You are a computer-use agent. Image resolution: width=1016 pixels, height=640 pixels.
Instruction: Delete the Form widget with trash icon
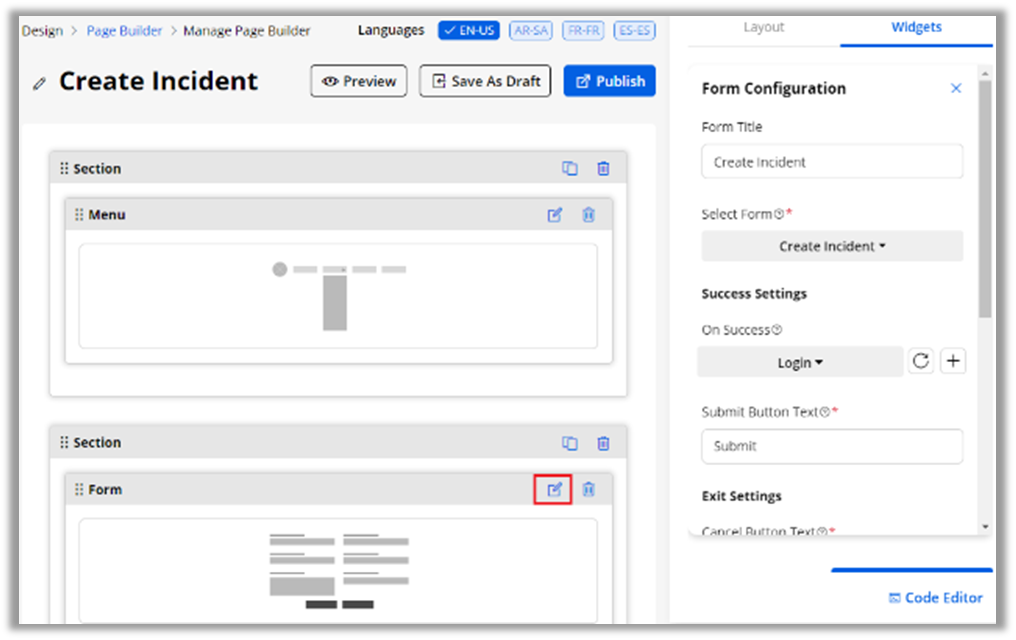click(589, 489)
